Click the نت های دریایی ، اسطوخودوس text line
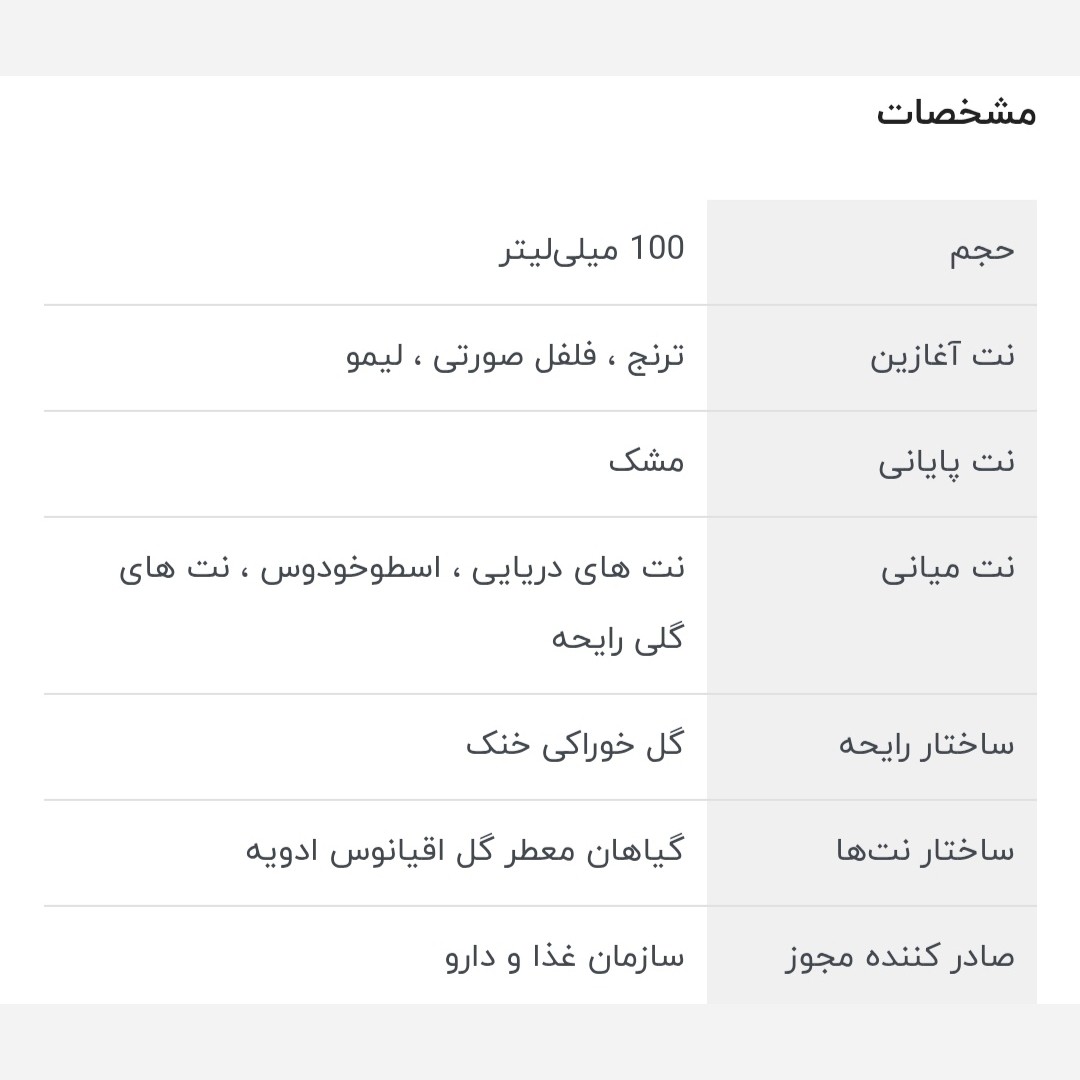 click(402, 570)
